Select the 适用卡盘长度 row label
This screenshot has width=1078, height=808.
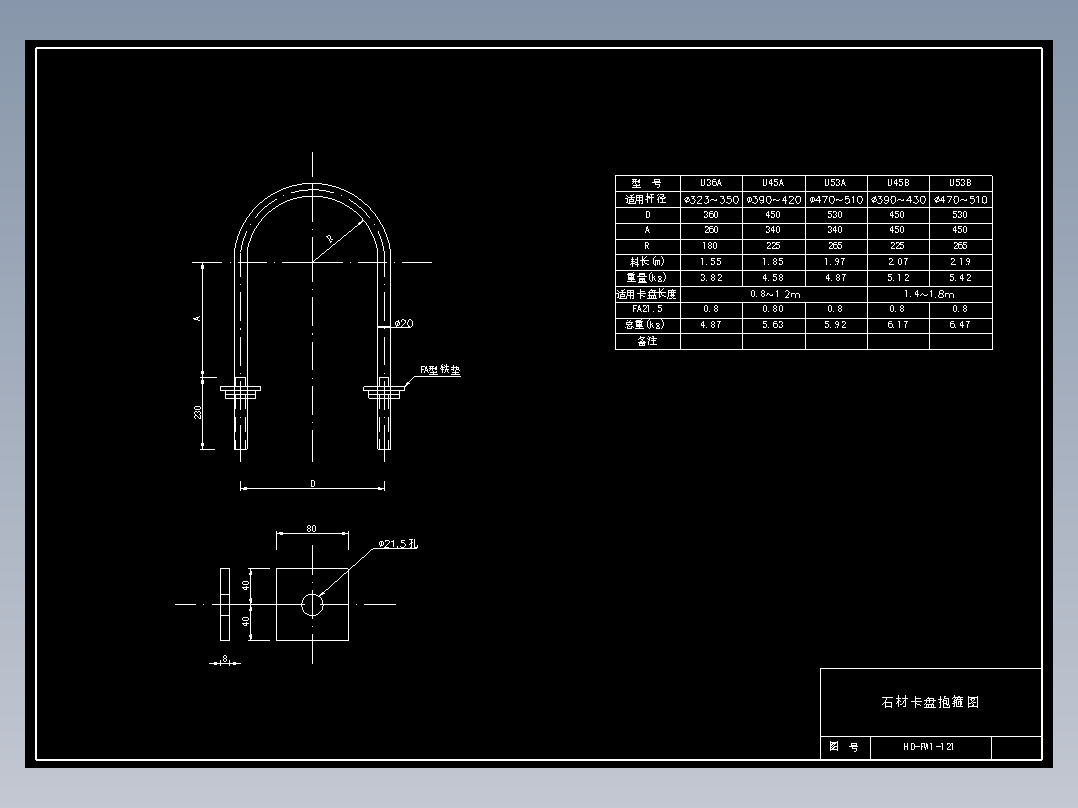click(x=647, y=294)
